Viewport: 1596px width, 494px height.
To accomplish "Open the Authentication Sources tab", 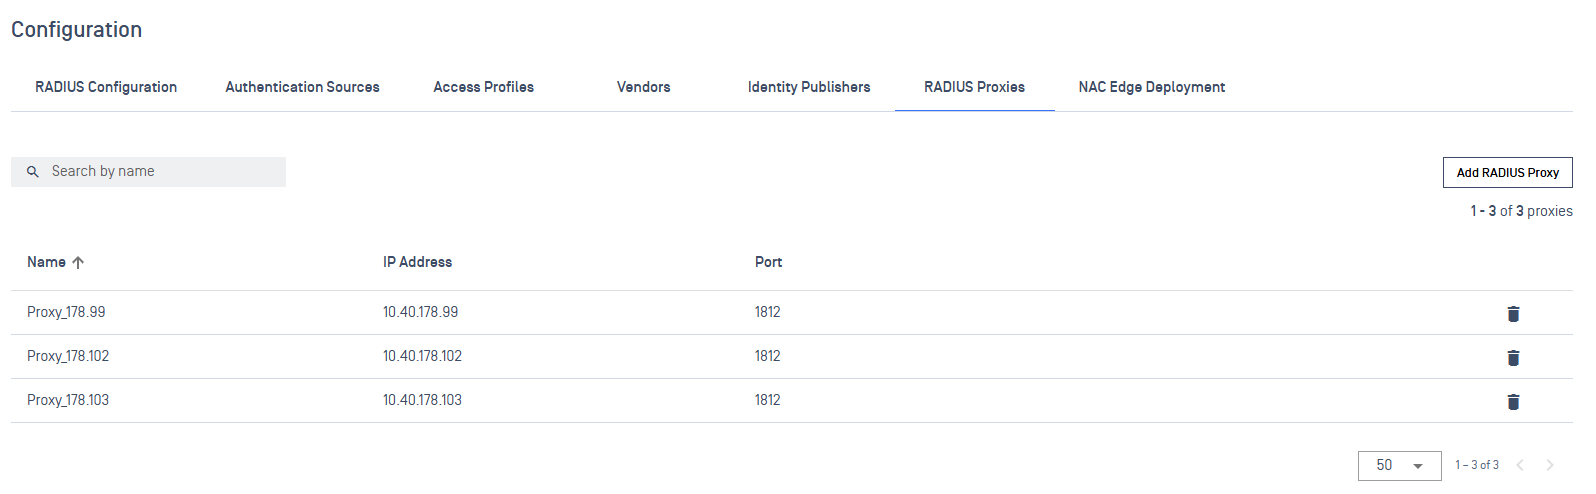I will [x=302, y=87].
